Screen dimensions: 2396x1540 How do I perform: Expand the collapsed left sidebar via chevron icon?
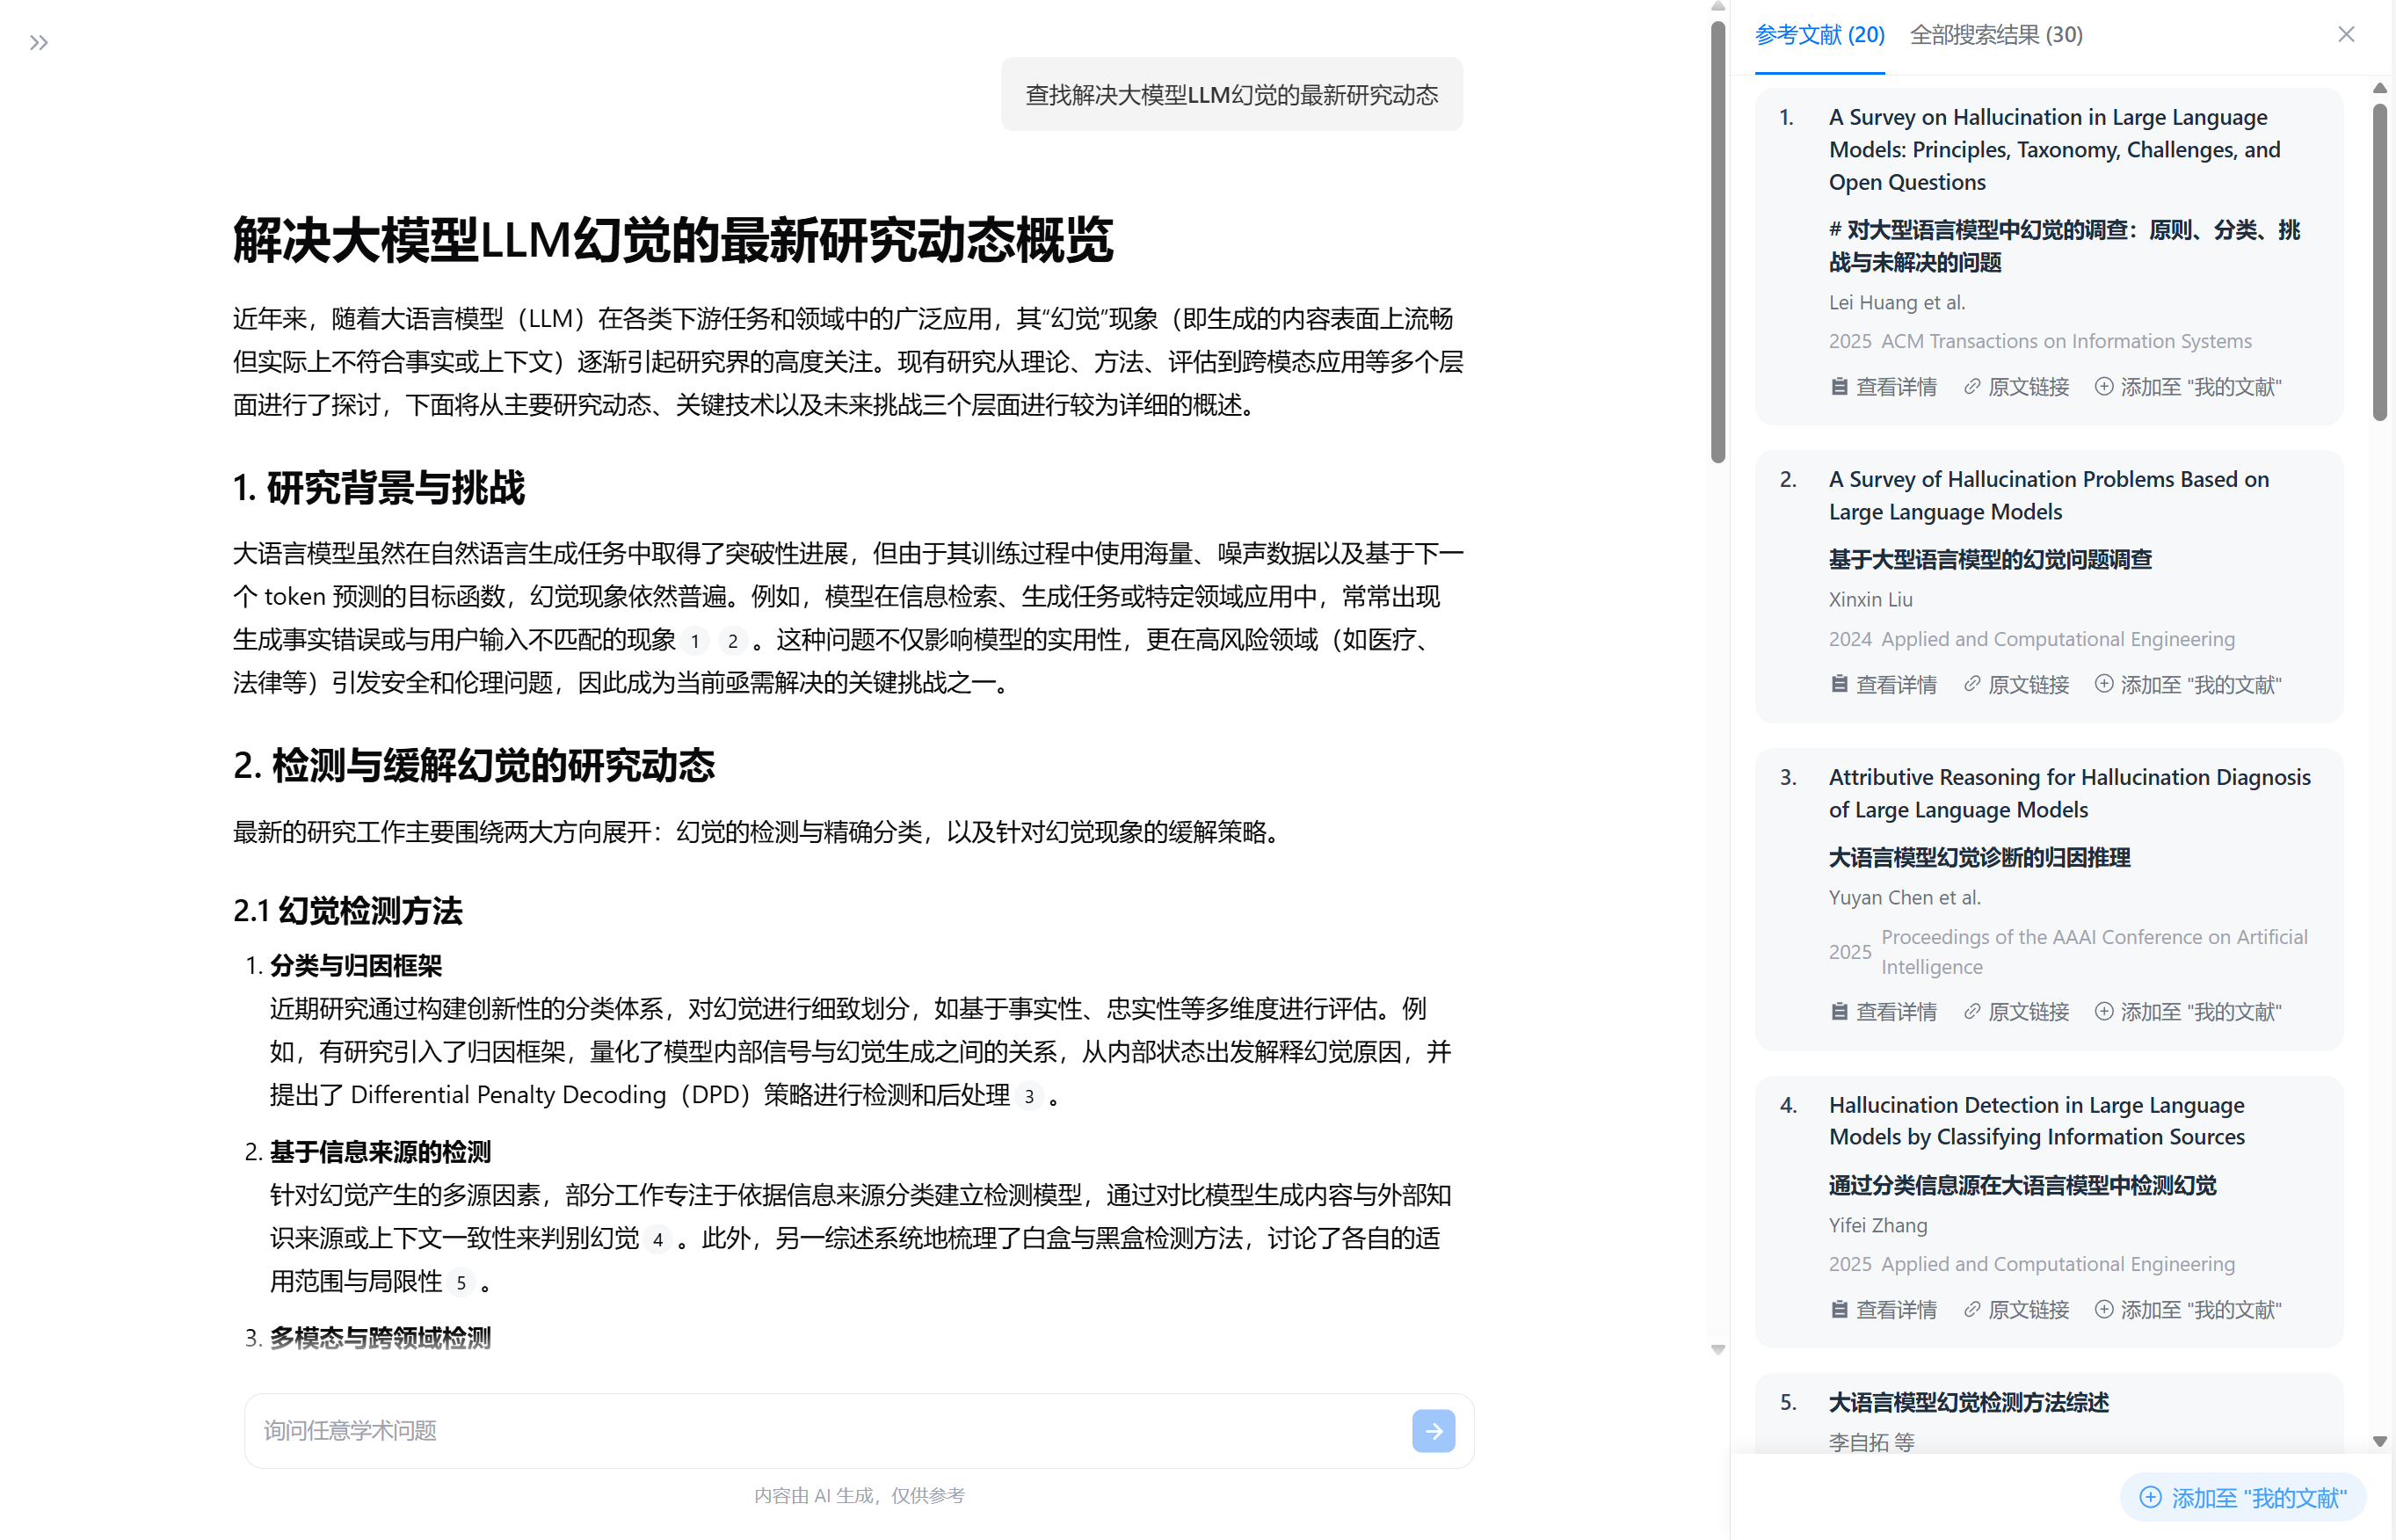39,43
